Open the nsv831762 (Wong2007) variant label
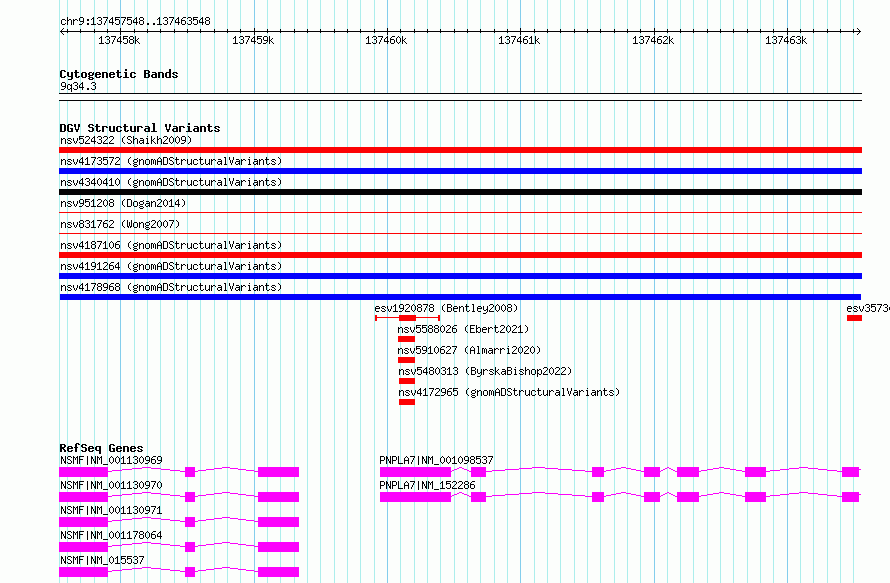890x583 pixels. tap(120, 224)
